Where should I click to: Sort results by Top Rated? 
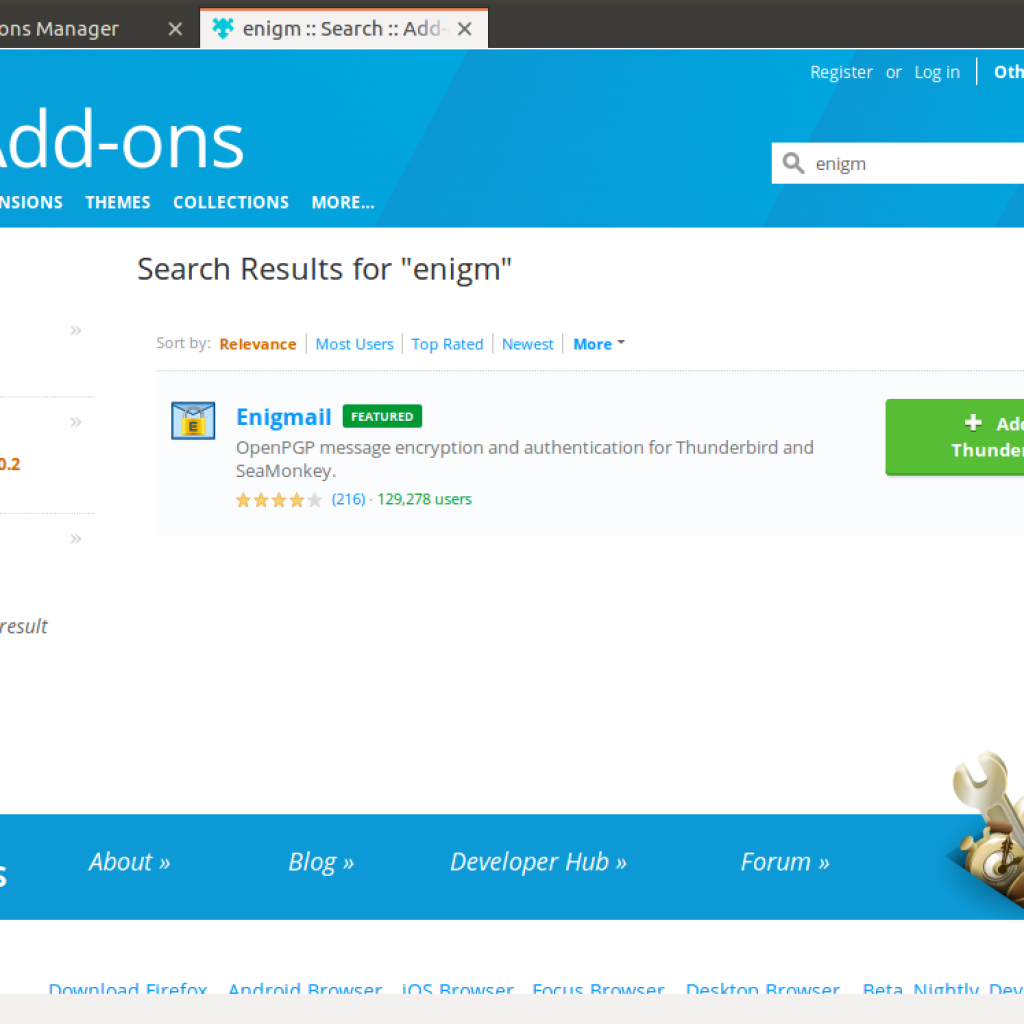point(447,344)
